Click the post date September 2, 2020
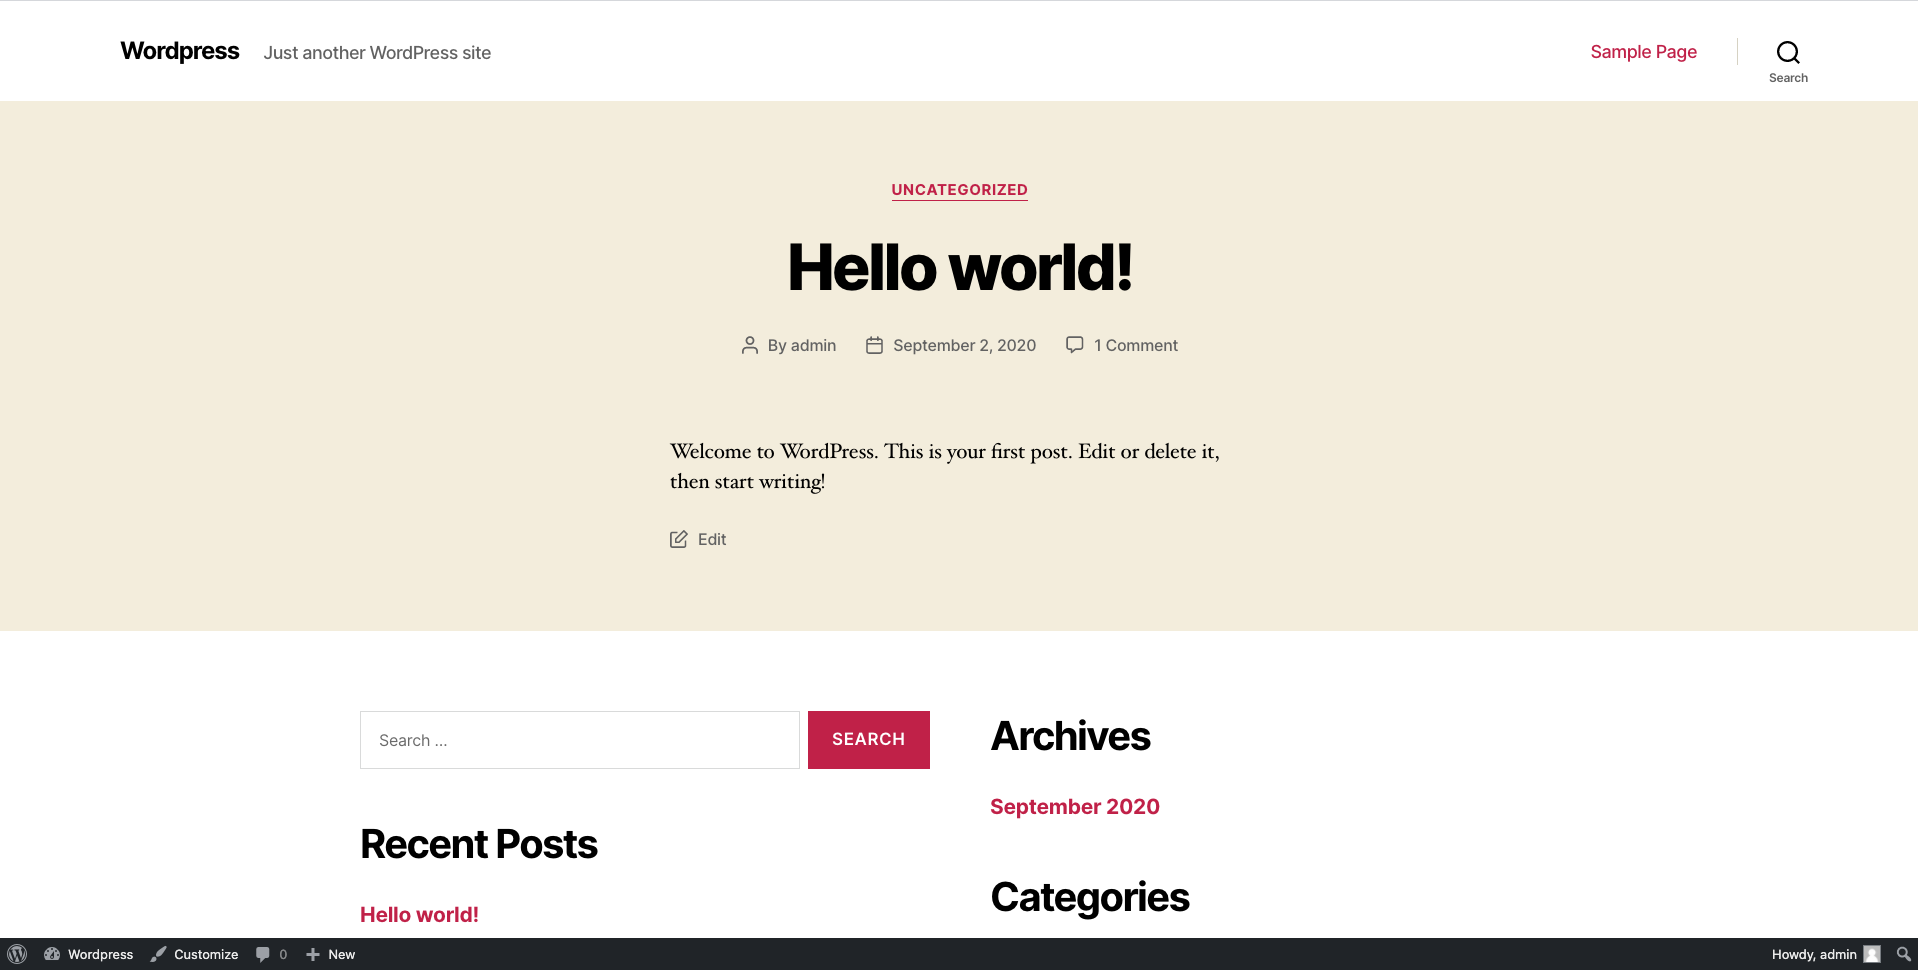The image size is (1918, 970). 964,345
